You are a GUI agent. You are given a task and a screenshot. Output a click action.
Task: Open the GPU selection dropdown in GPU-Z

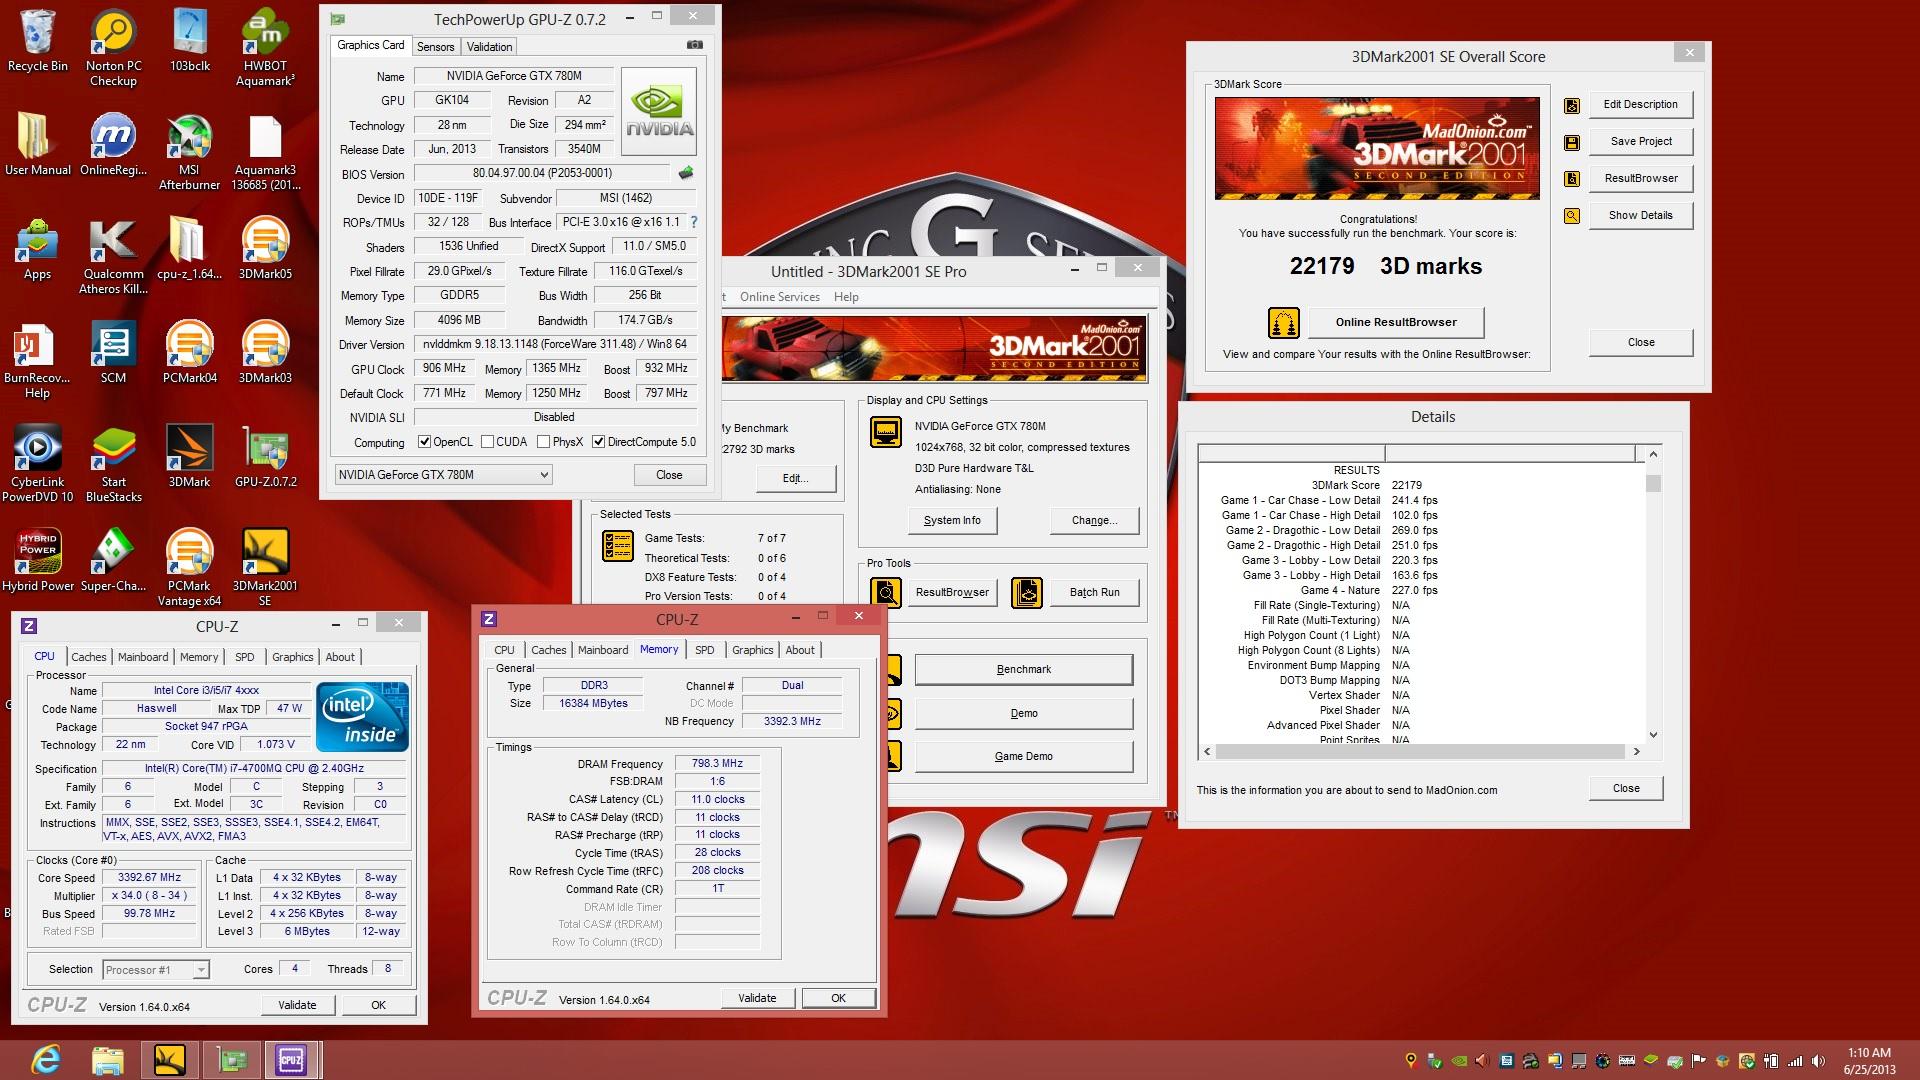click(x=443, y=475)
